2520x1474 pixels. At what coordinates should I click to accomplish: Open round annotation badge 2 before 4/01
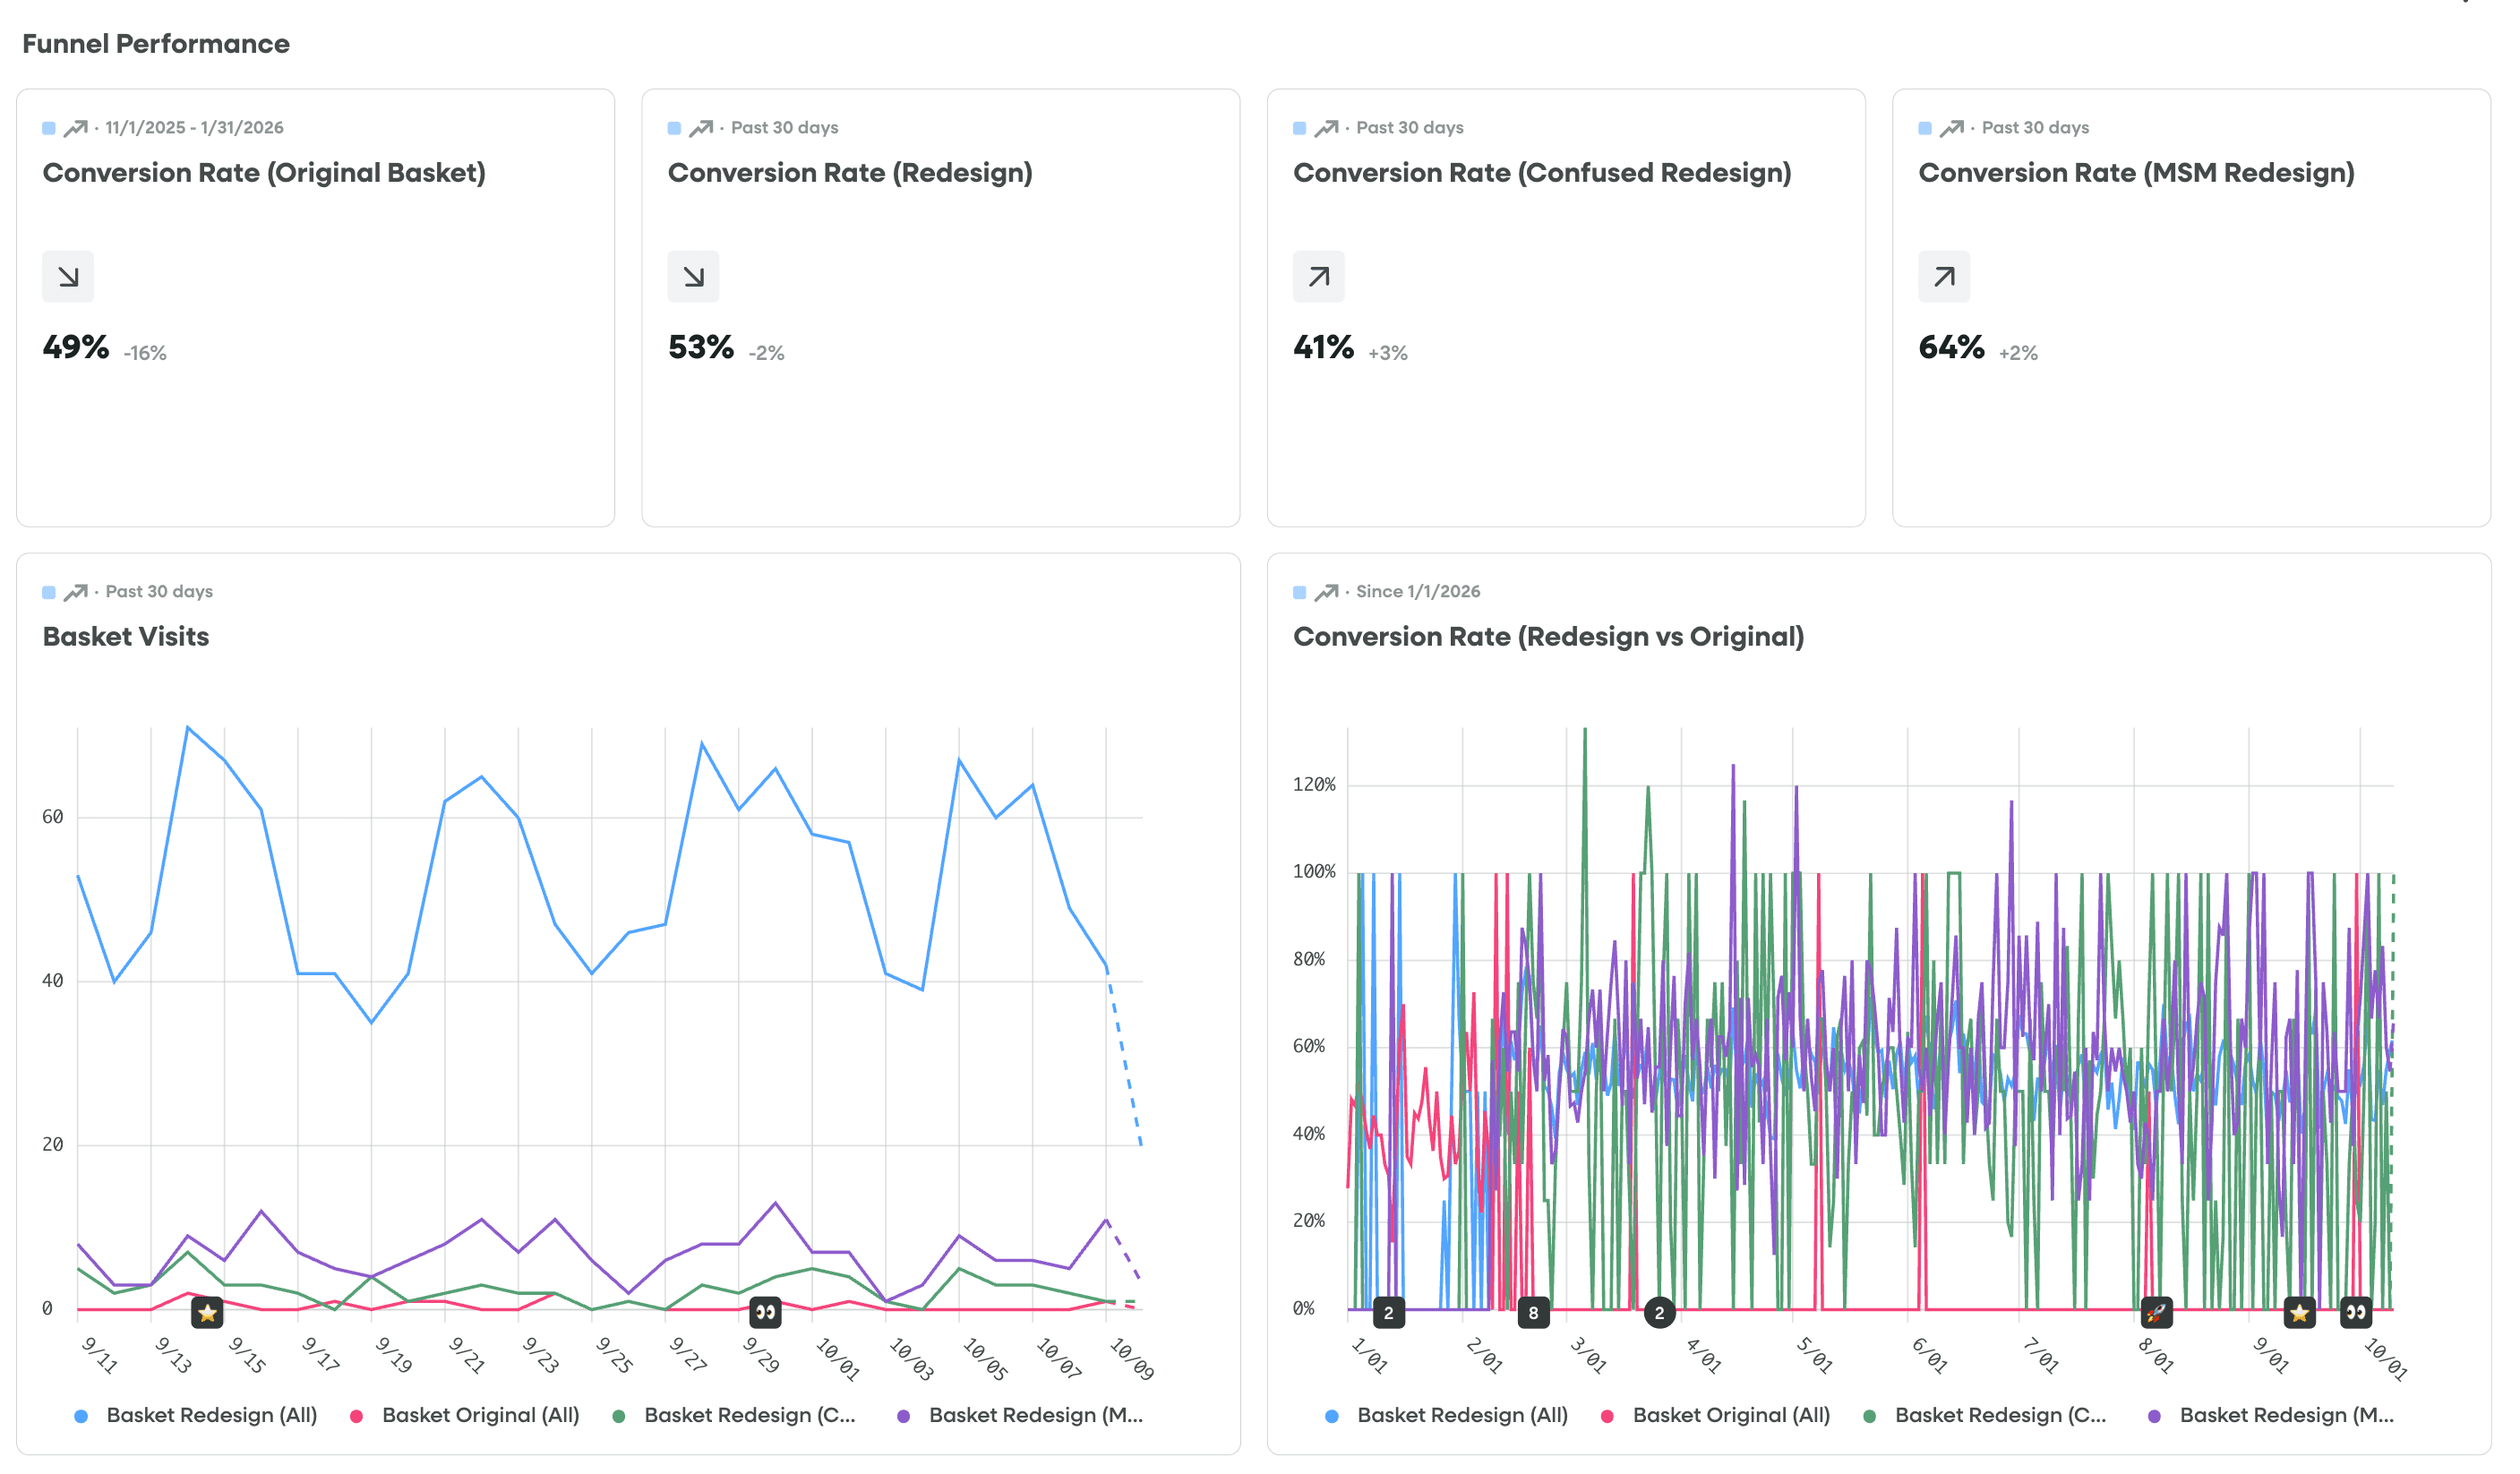point(1660,1313)
